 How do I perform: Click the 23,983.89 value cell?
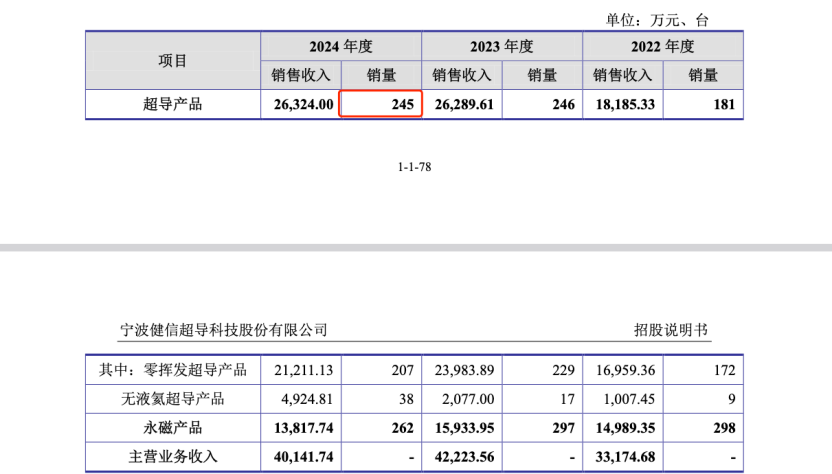click(x=463, y=370)
